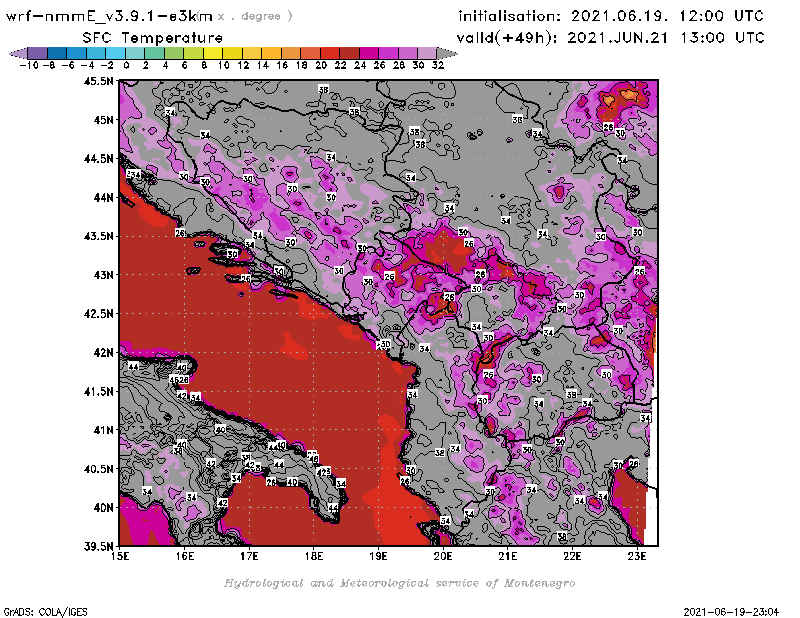Viewport: 800px width, 618px height.
Task: Click the 19E longitude axis label
Action: coord(378,557)
